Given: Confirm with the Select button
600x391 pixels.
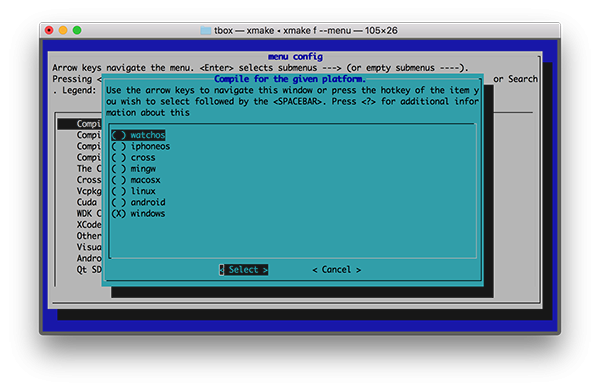Looking at the screenshot, I should pos(243,270).
